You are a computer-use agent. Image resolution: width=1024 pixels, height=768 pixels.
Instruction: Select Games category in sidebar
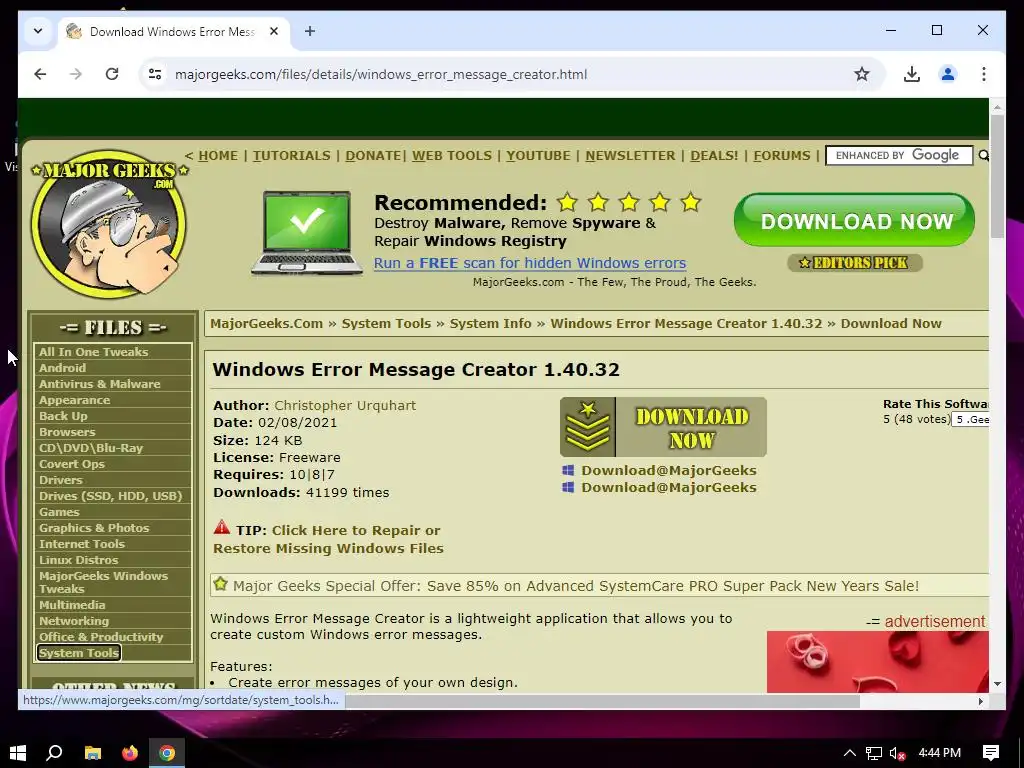pos(59,512)
